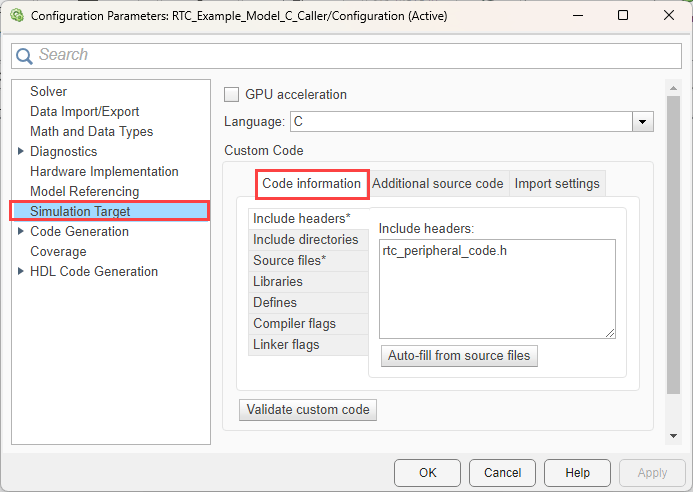Select the Code information tab
Image resolution: width=693 pixels, height=492 pixels.
[x=311, y=184]
